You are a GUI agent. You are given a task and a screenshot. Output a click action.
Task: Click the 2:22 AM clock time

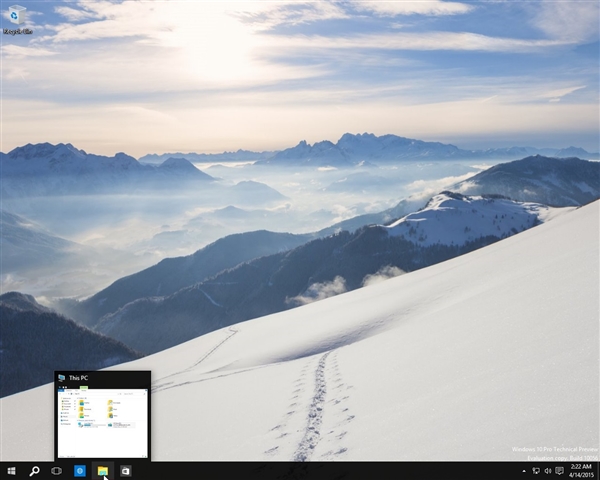pos(581,466)
